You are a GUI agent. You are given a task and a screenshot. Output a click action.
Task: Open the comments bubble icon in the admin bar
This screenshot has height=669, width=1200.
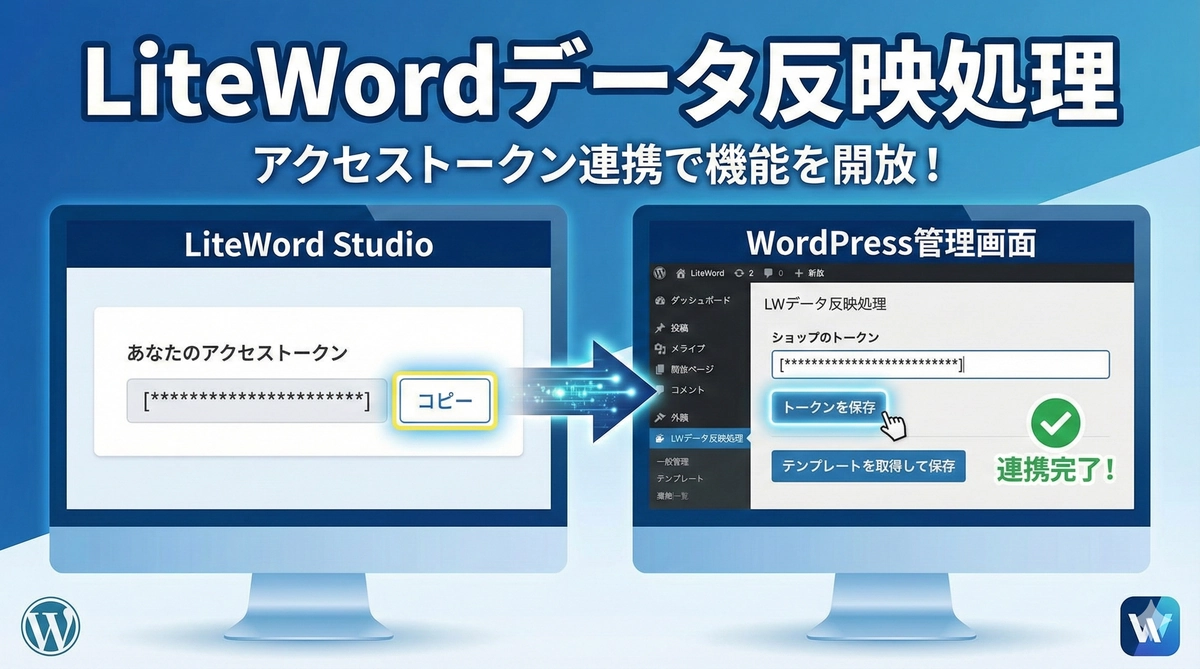[x=767, y=273]
